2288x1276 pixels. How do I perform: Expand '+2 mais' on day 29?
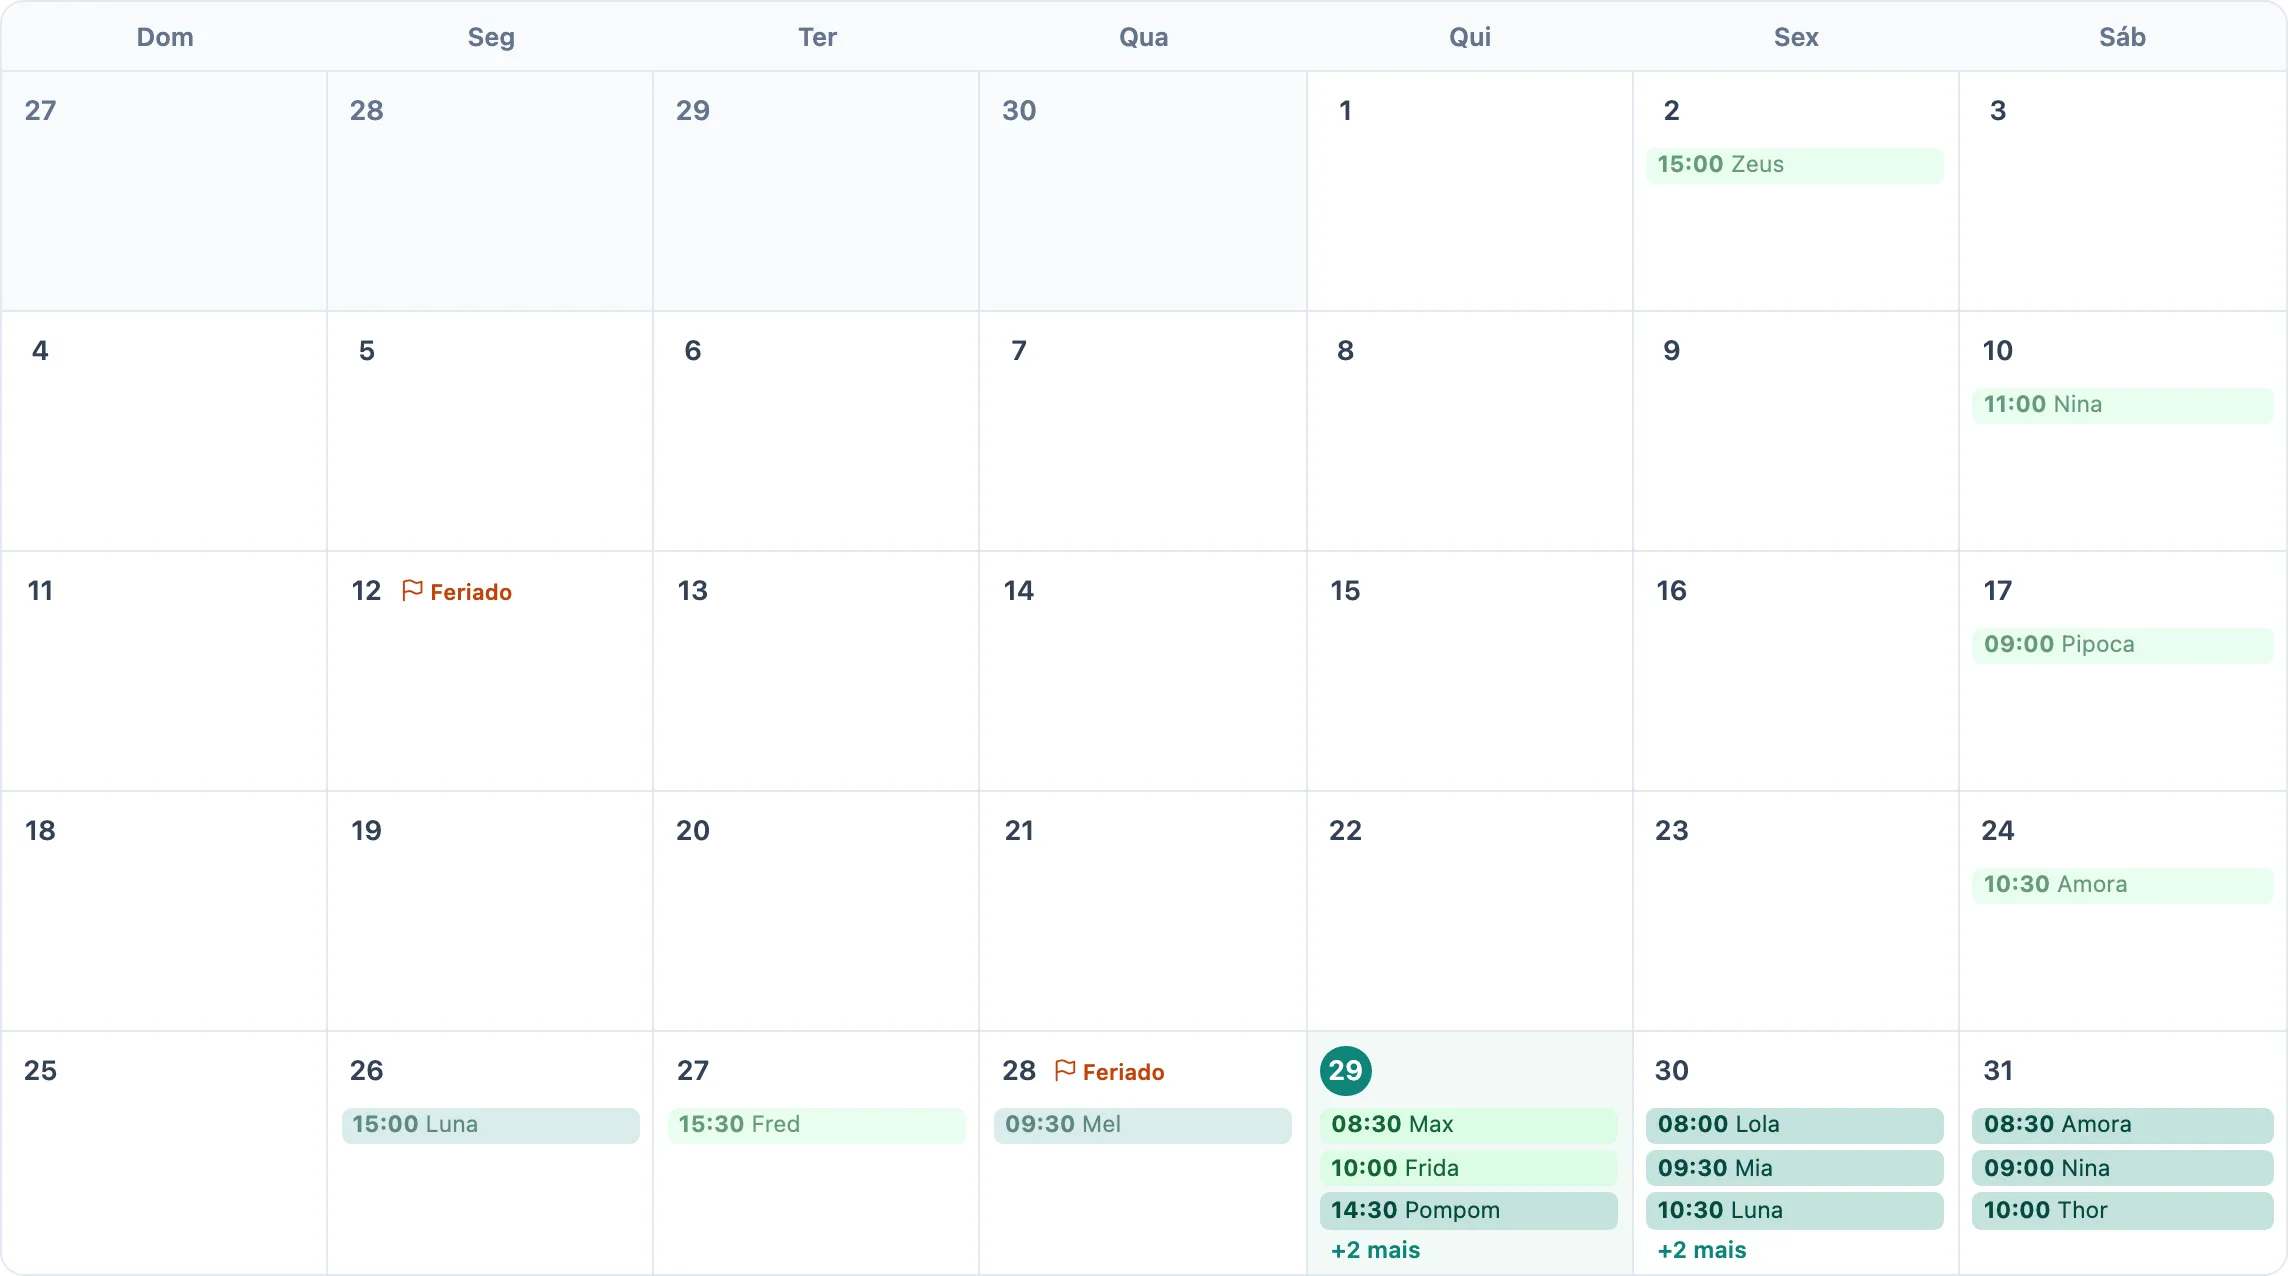click(1375, 1250)
